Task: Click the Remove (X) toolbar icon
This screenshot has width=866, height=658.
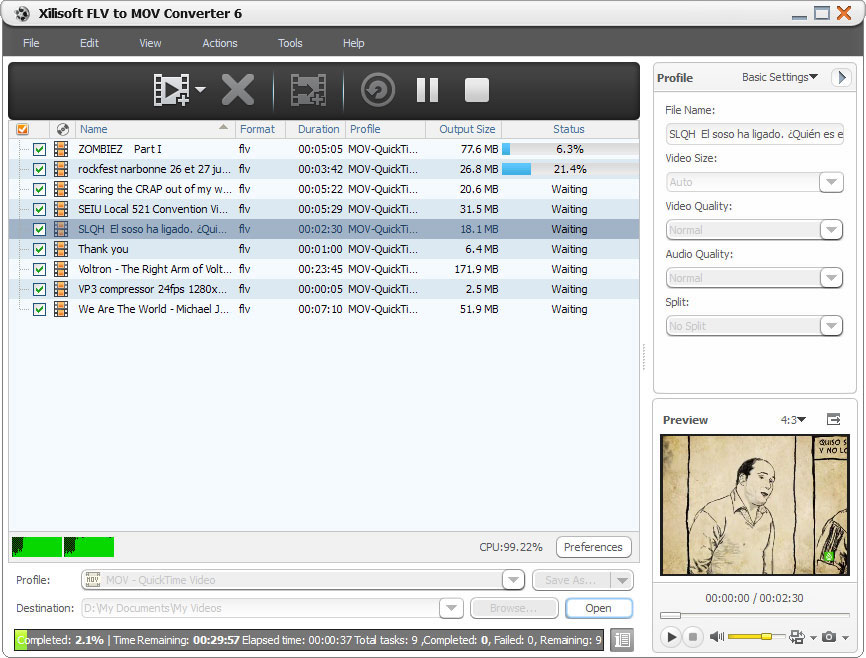Action: [238, 90]
